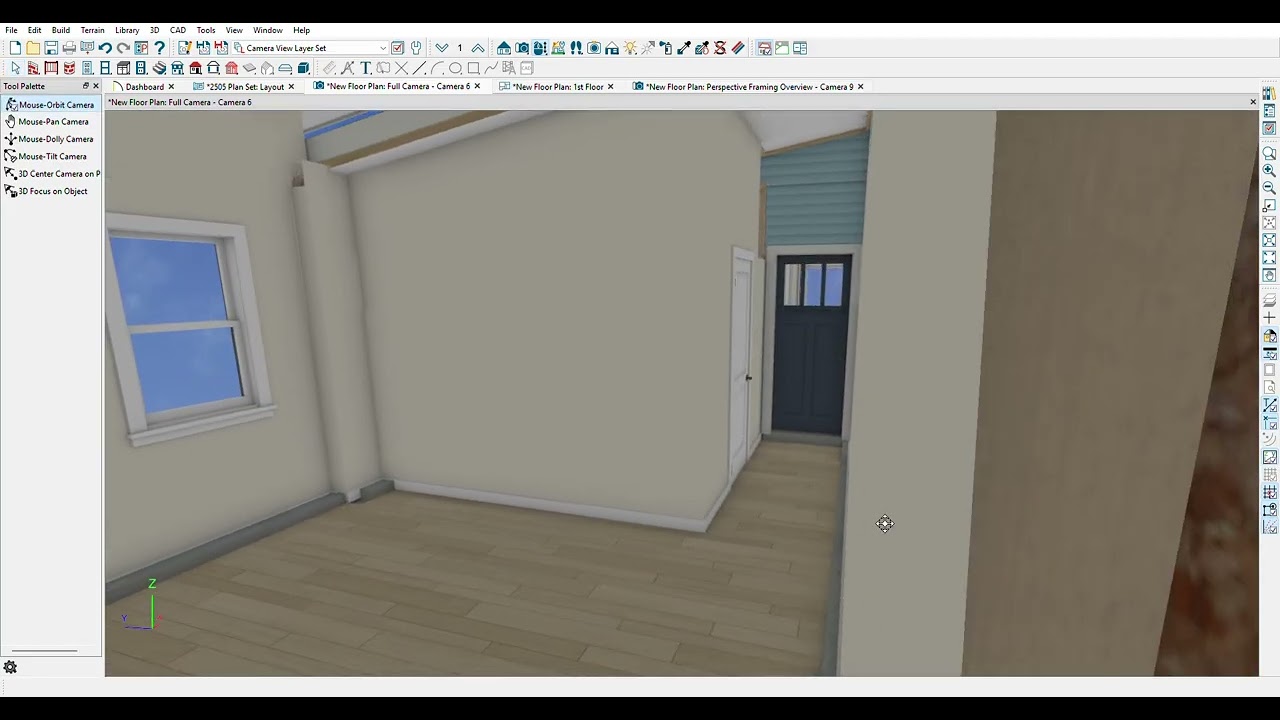Click the Camera view tool
The height and width of the screenshot is (720, 1280).
522,48
